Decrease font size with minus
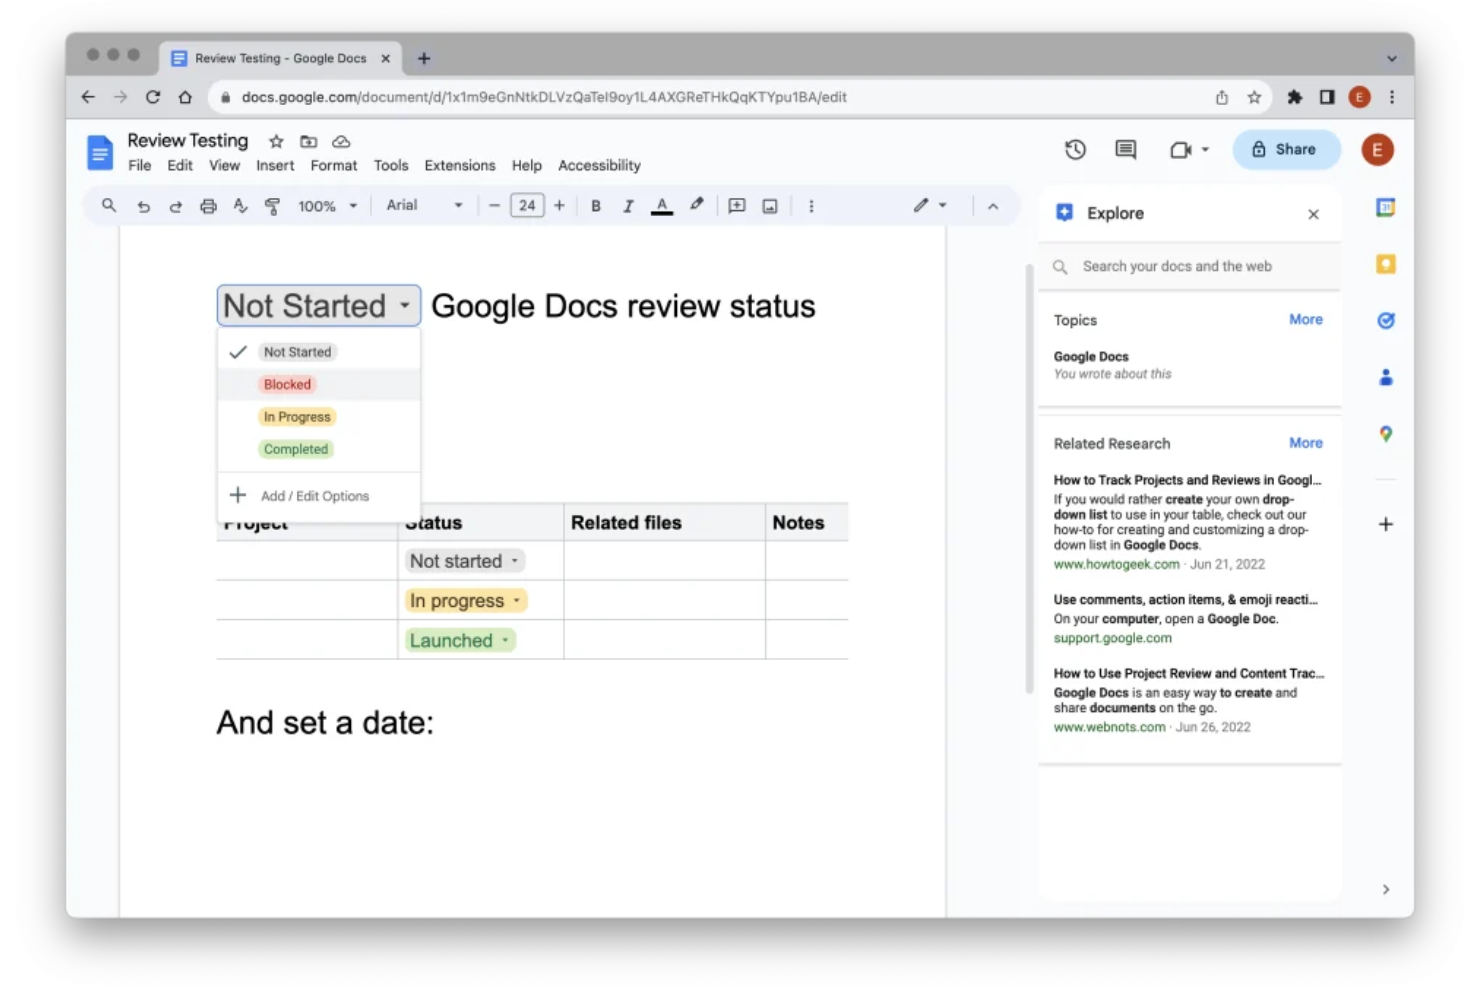This screenshot has height=987, width=1480. coord(494,205)
